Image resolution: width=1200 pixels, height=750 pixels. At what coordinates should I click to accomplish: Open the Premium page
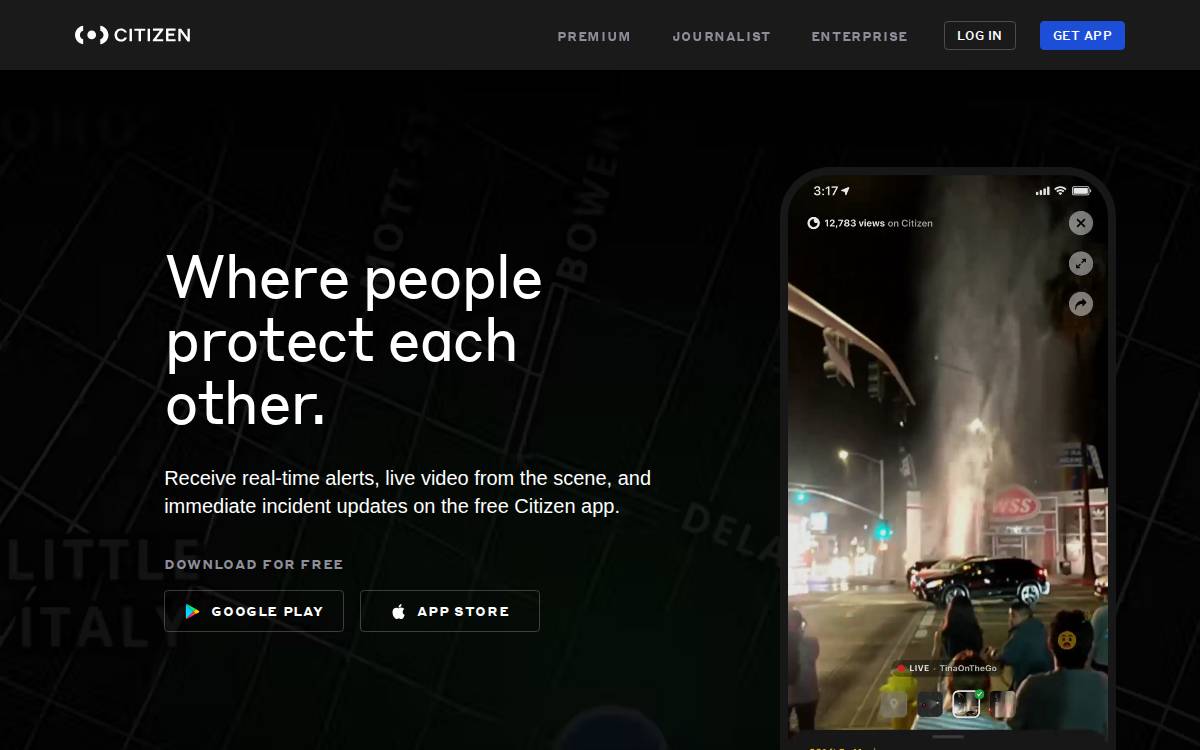coord(594,36)
